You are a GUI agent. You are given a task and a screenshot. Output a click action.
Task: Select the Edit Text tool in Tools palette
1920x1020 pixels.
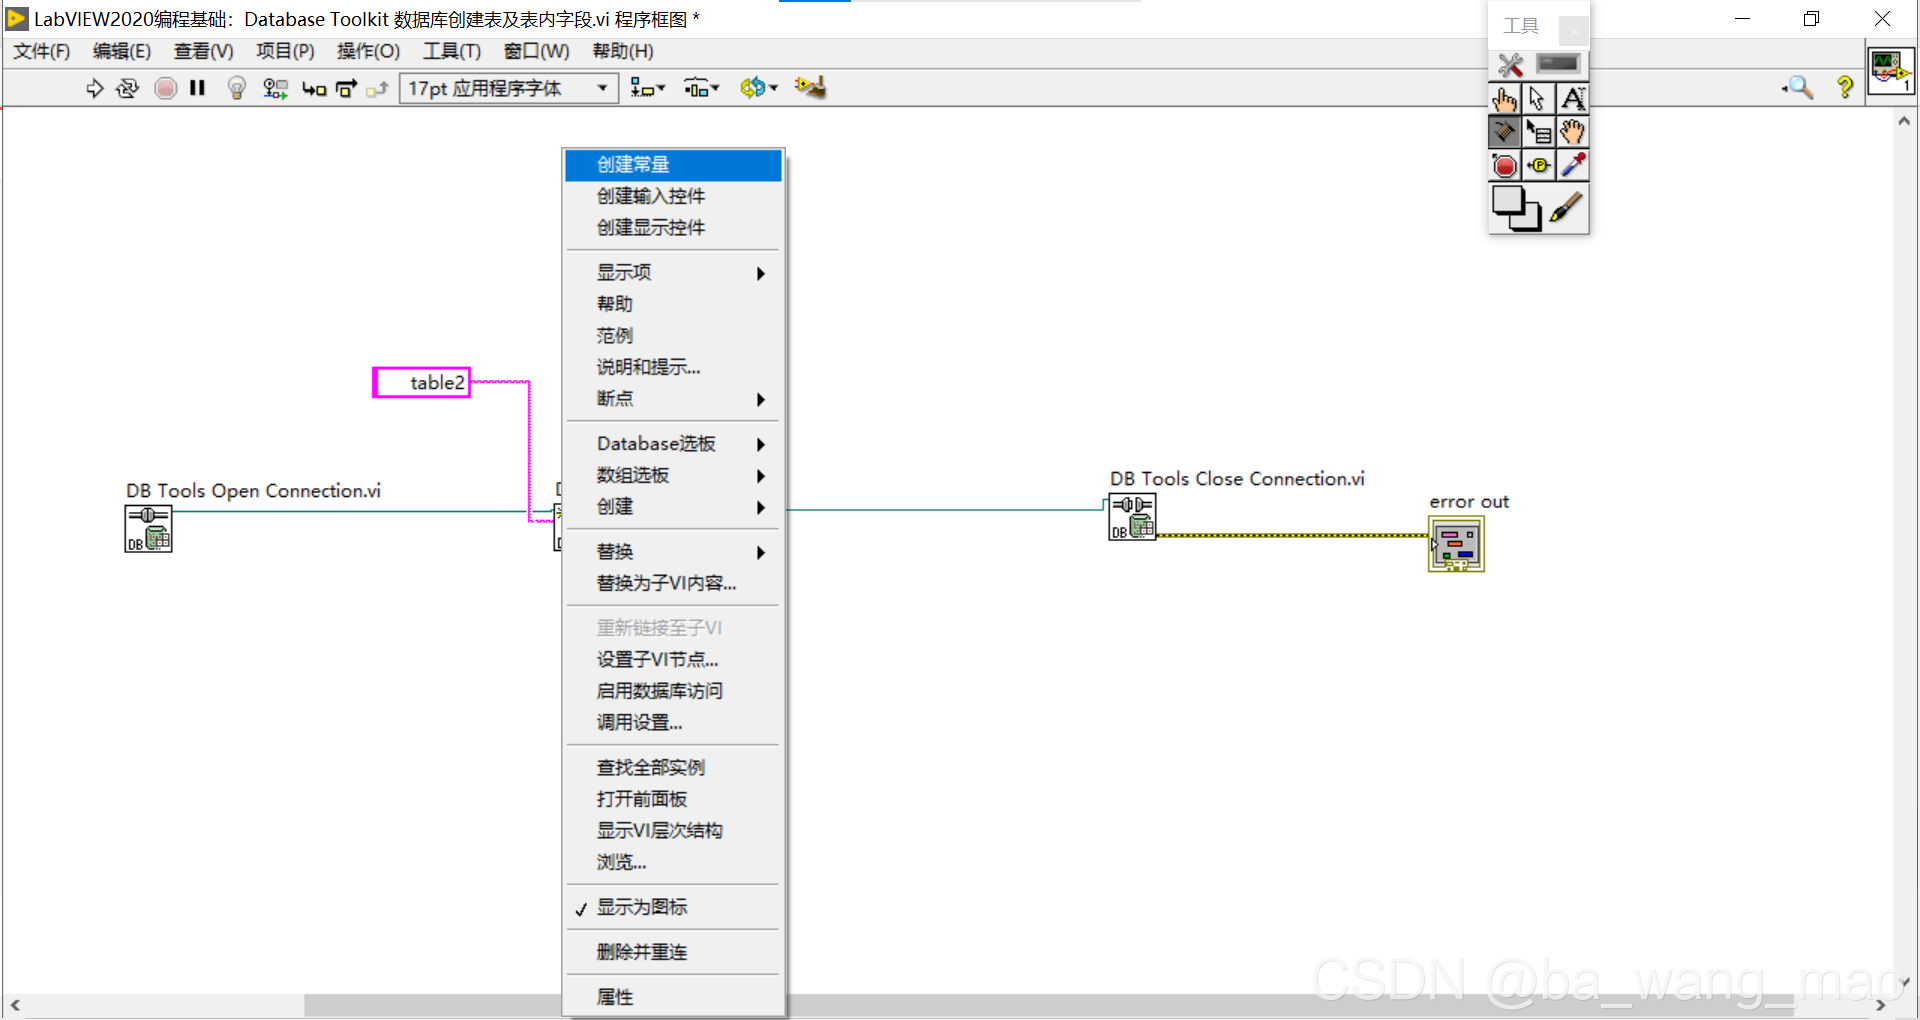1573,98
